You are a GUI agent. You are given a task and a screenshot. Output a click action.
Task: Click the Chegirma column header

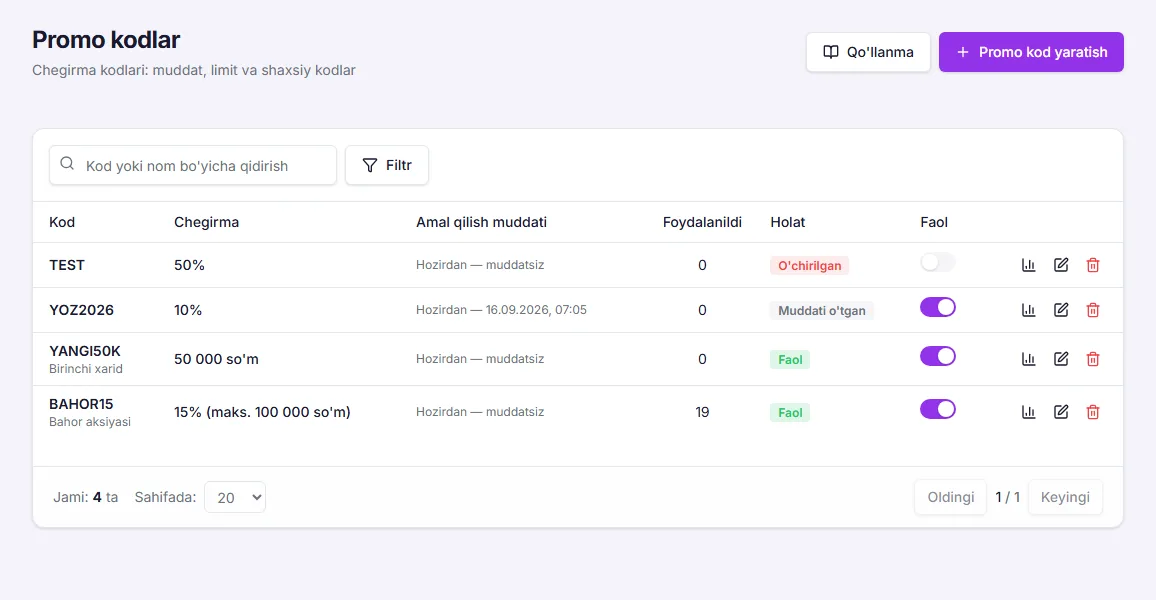click(x=206, y=223)
